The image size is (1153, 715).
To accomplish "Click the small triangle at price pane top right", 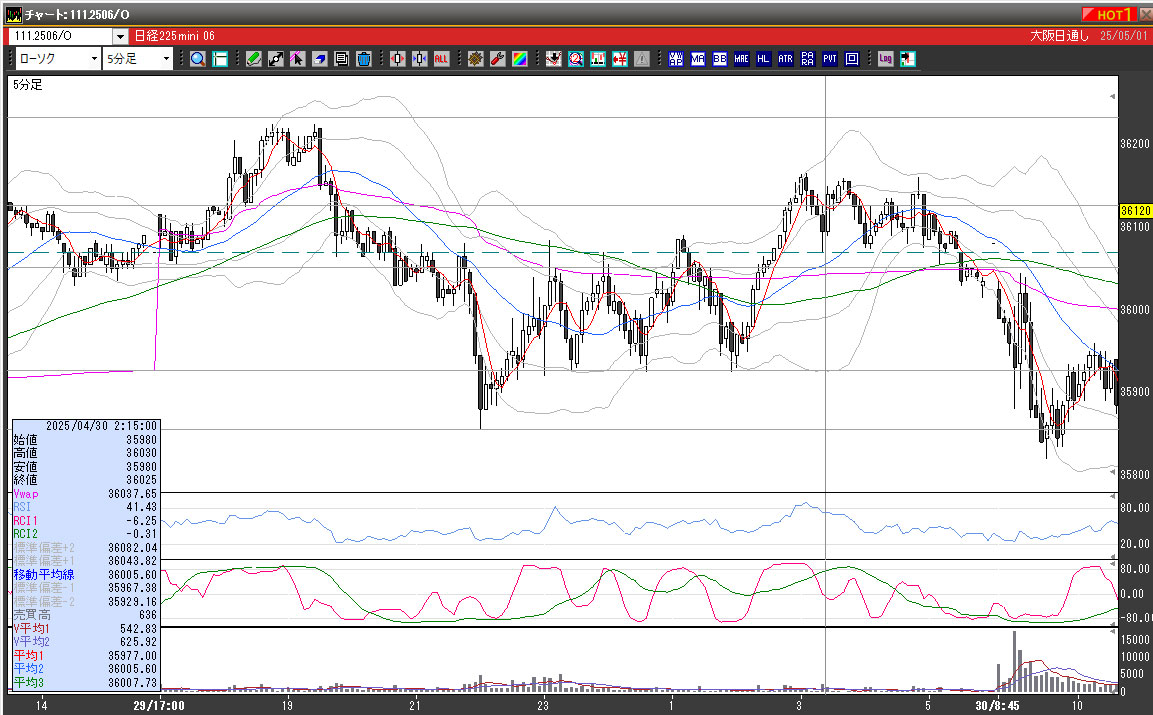I will [1112, 96].
